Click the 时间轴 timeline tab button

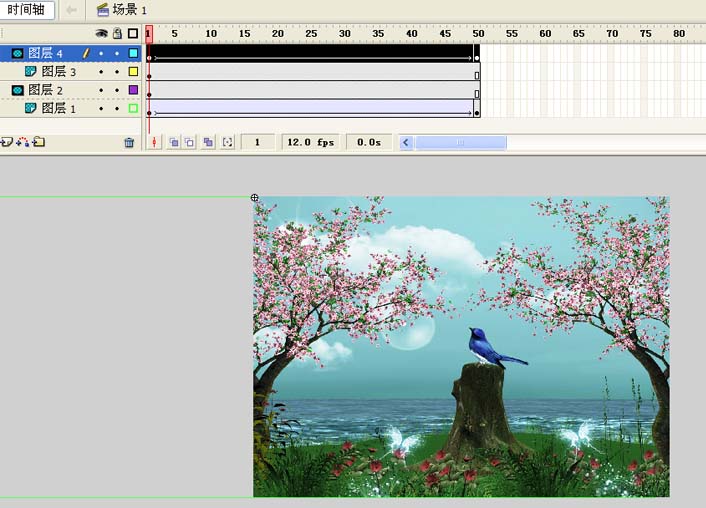26,9
